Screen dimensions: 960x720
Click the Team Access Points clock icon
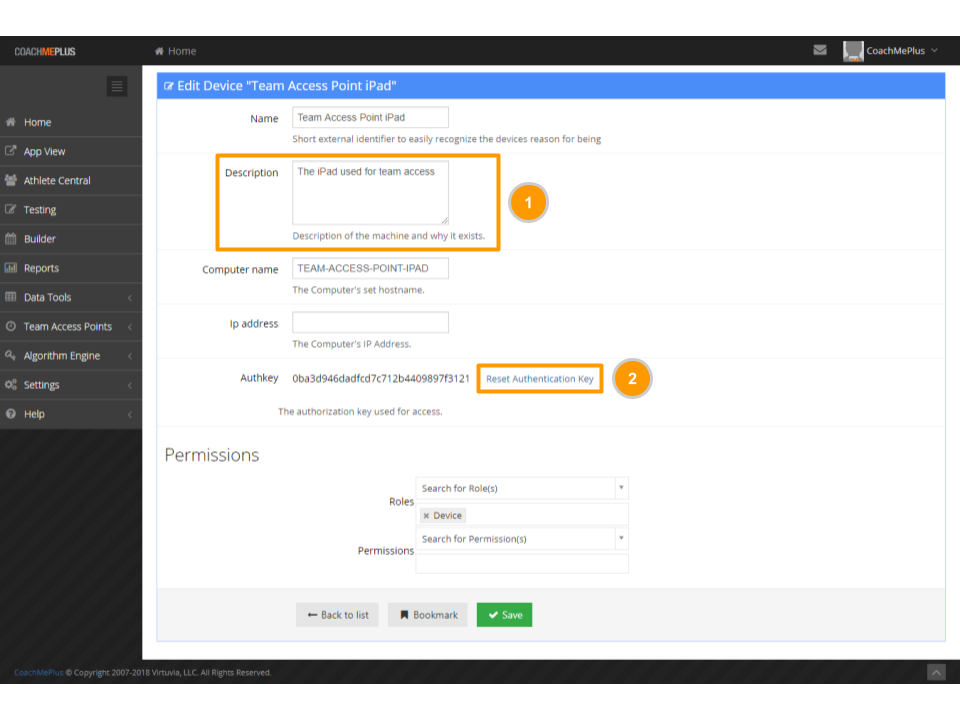(x=10, y=326)
